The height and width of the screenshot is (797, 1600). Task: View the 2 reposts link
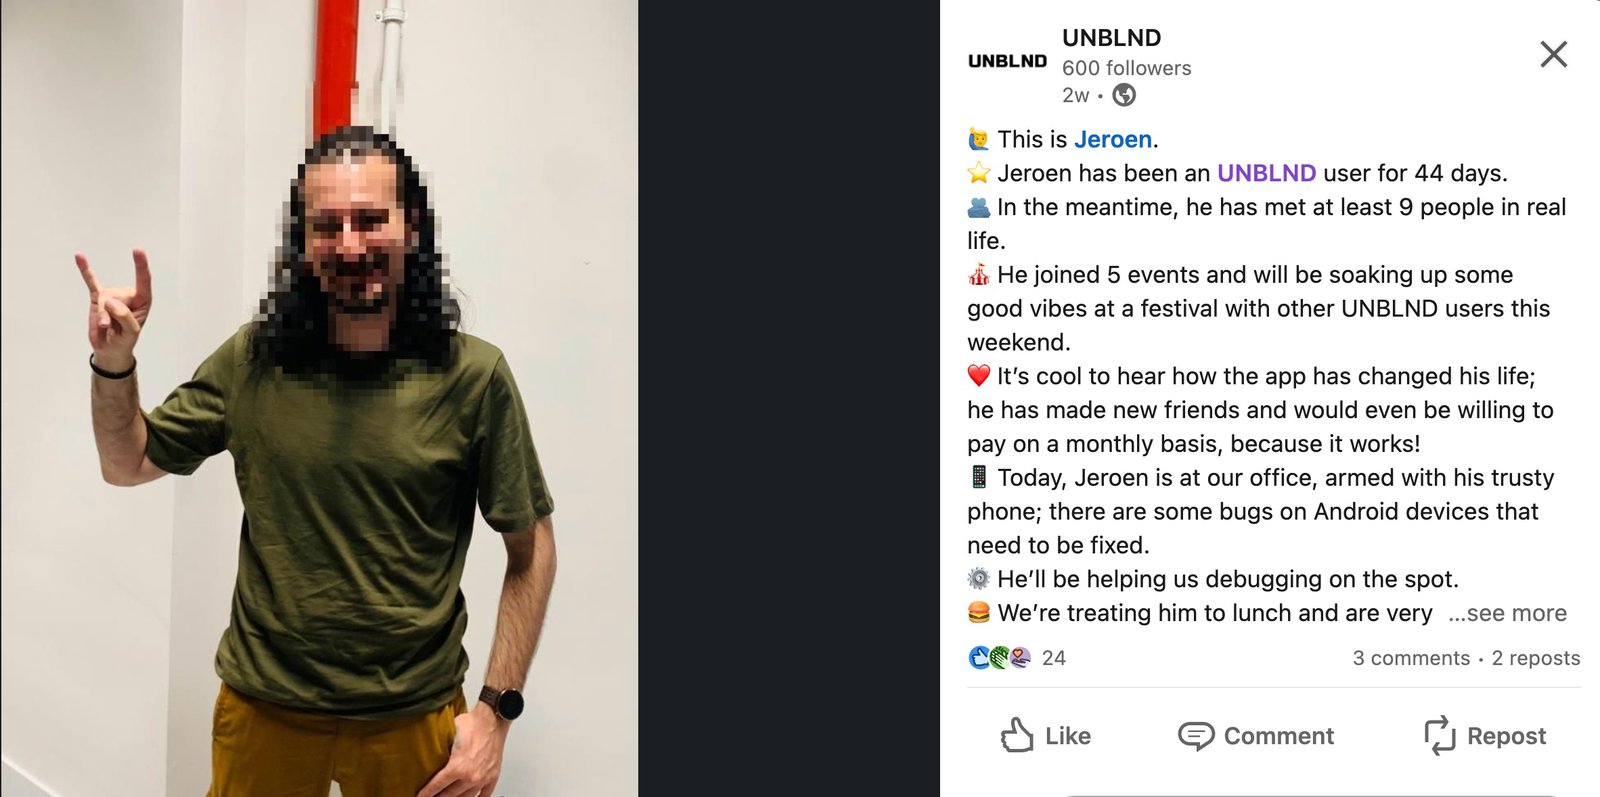[1536, 658]
